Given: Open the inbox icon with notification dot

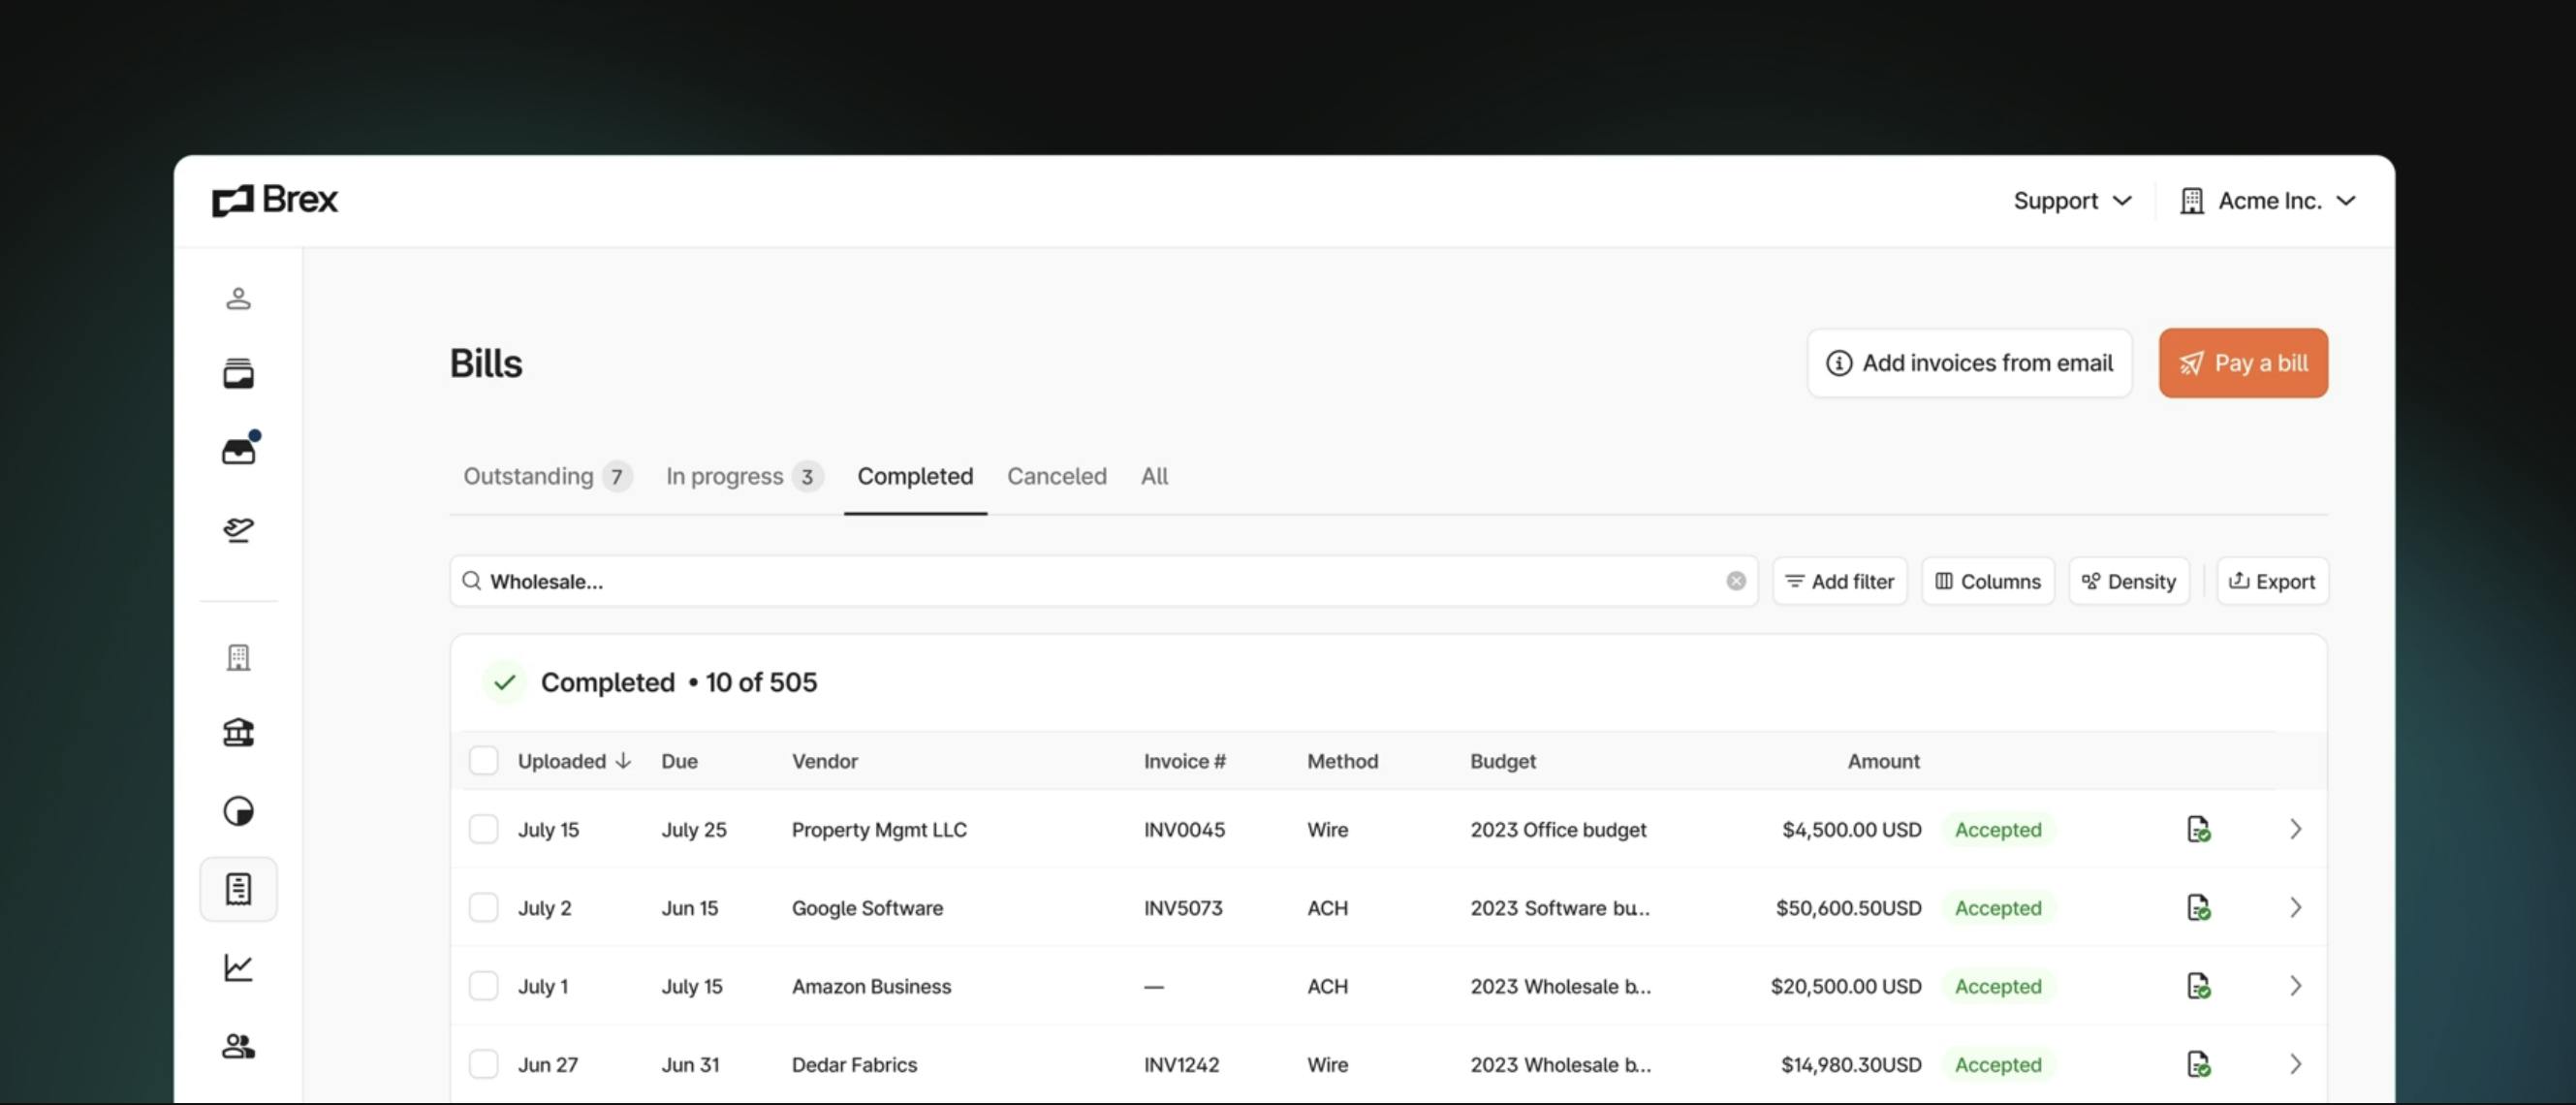Looking at the screenshot, I should [x=238, y=452].
